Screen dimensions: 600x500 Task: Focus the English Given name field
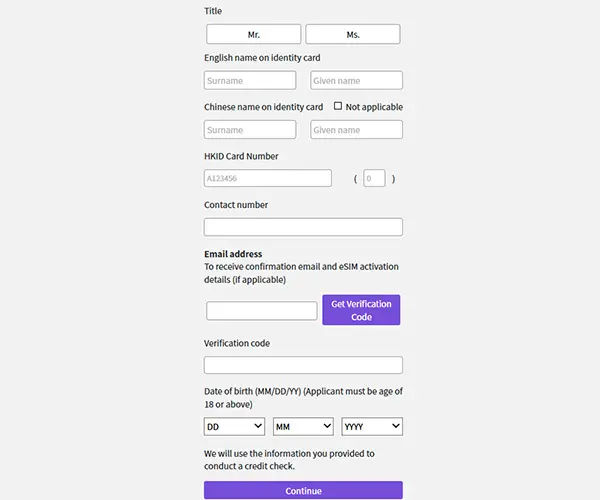[356, 80]
